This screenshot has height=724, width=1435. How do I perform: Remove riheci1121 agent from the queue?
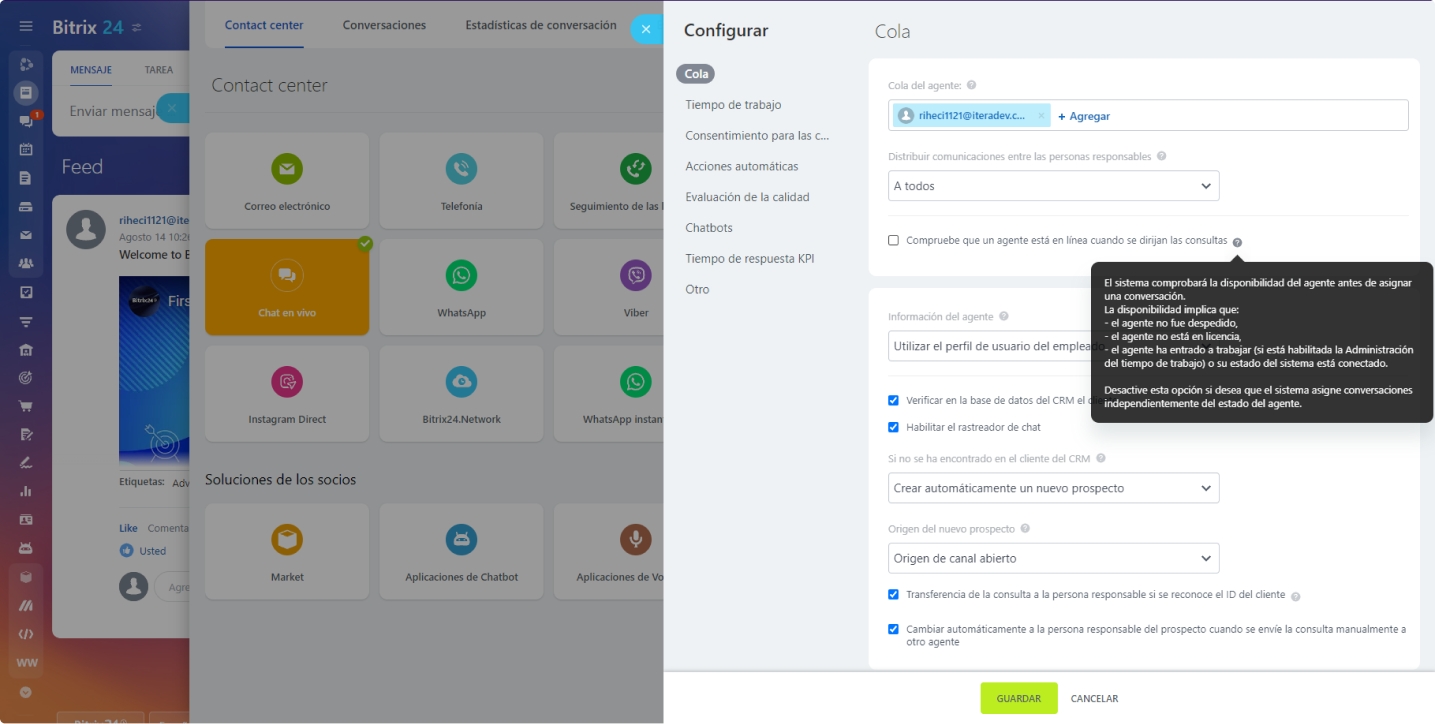point(1041,116)
